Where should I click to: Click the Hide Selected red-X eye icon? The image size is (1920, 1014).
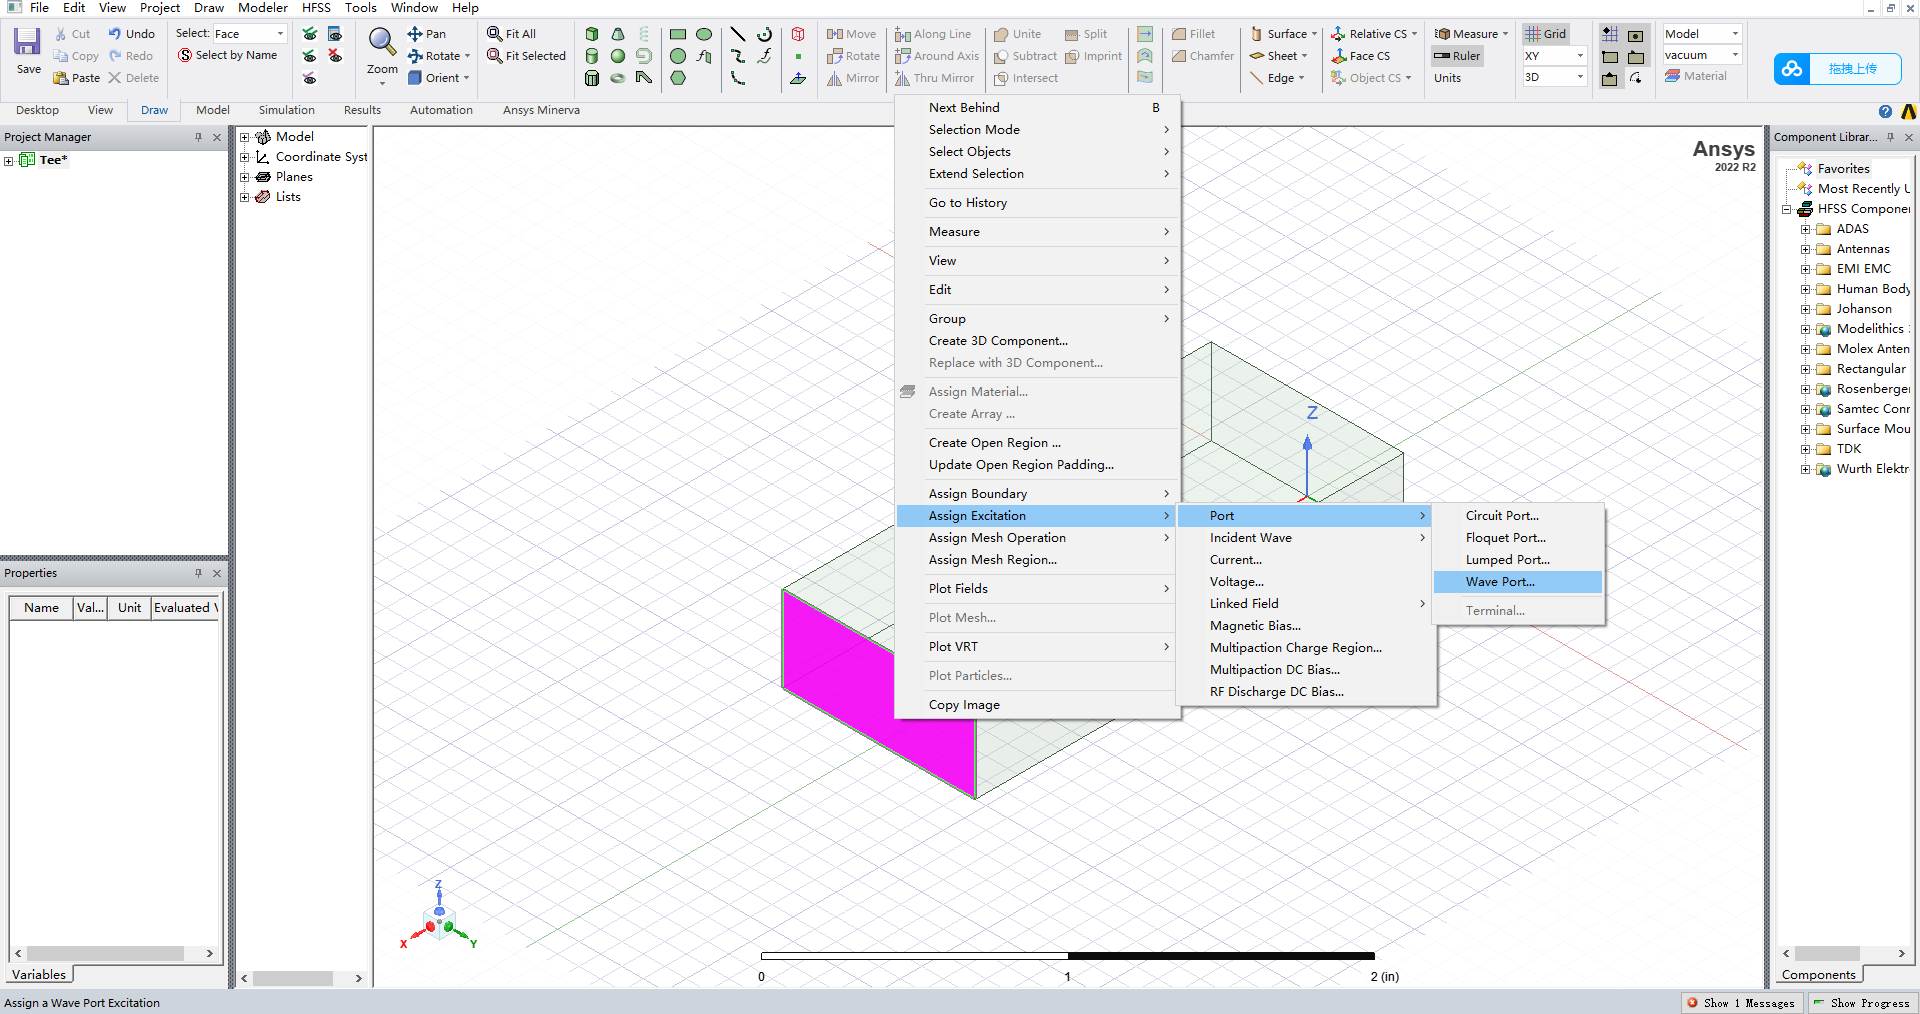click(335, 56)
